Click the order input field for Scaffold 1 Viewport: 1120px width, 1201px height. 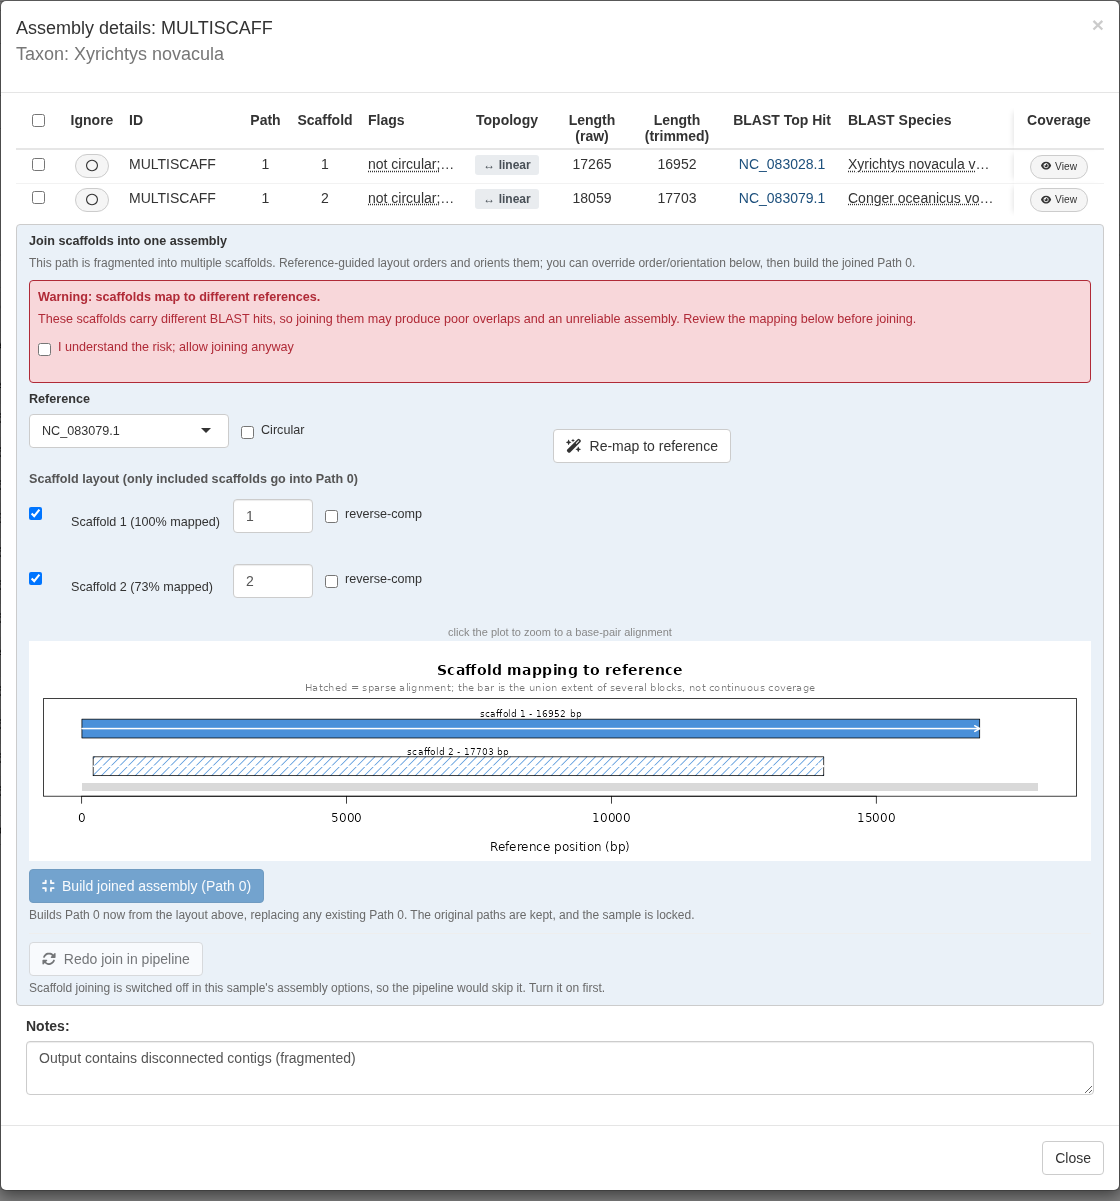click(x=273, y=516)
